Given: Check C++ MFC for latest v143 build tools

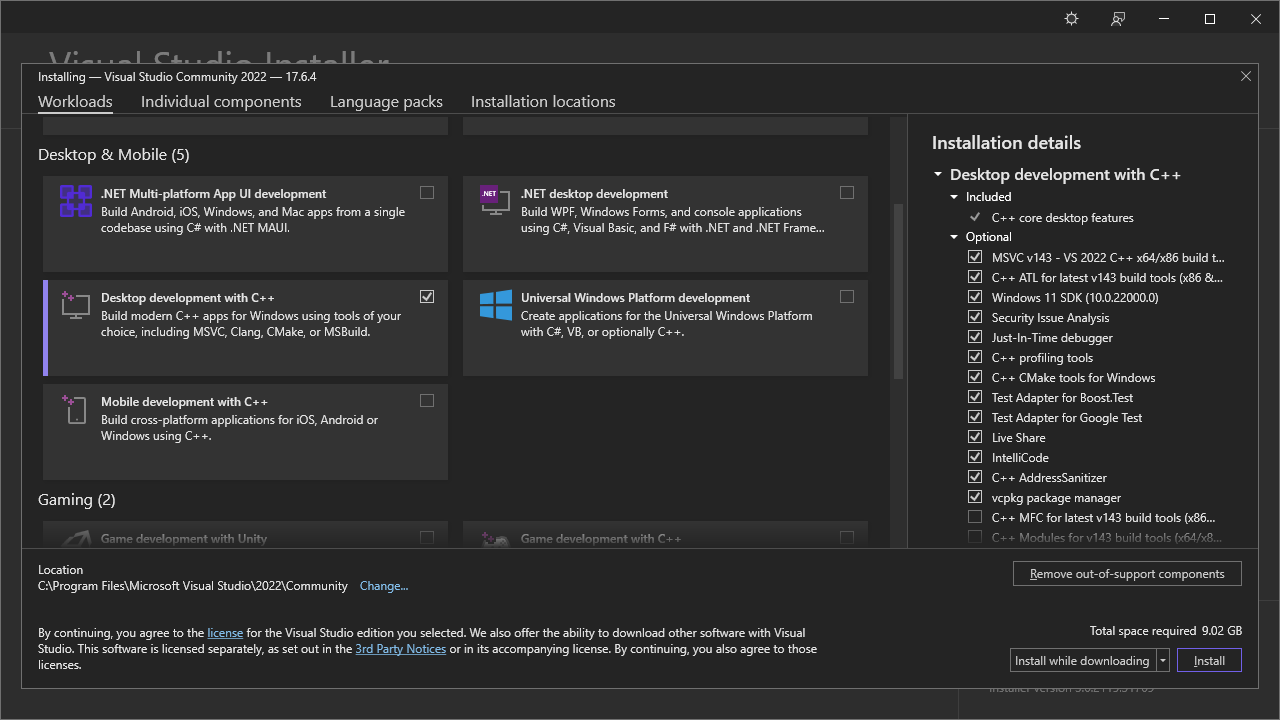Looking at the screenshot, I should pyautogui.click(x=975, y=517).
